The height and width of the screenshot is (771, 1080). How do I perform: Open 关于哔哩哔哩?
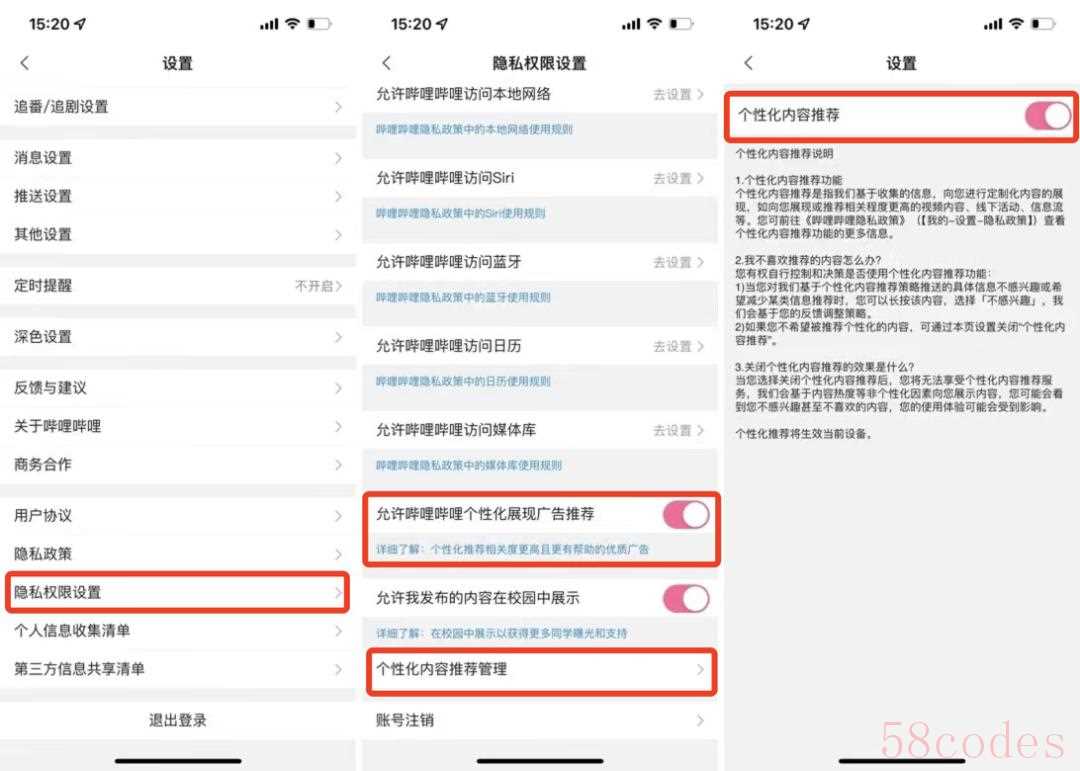click(178, 426)
